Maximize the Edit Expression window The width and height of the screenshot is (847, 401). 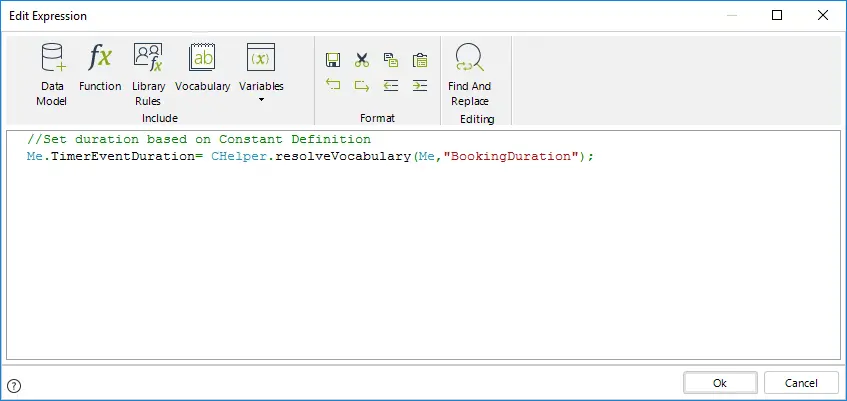pyautogui.click(x=777, y=16)
